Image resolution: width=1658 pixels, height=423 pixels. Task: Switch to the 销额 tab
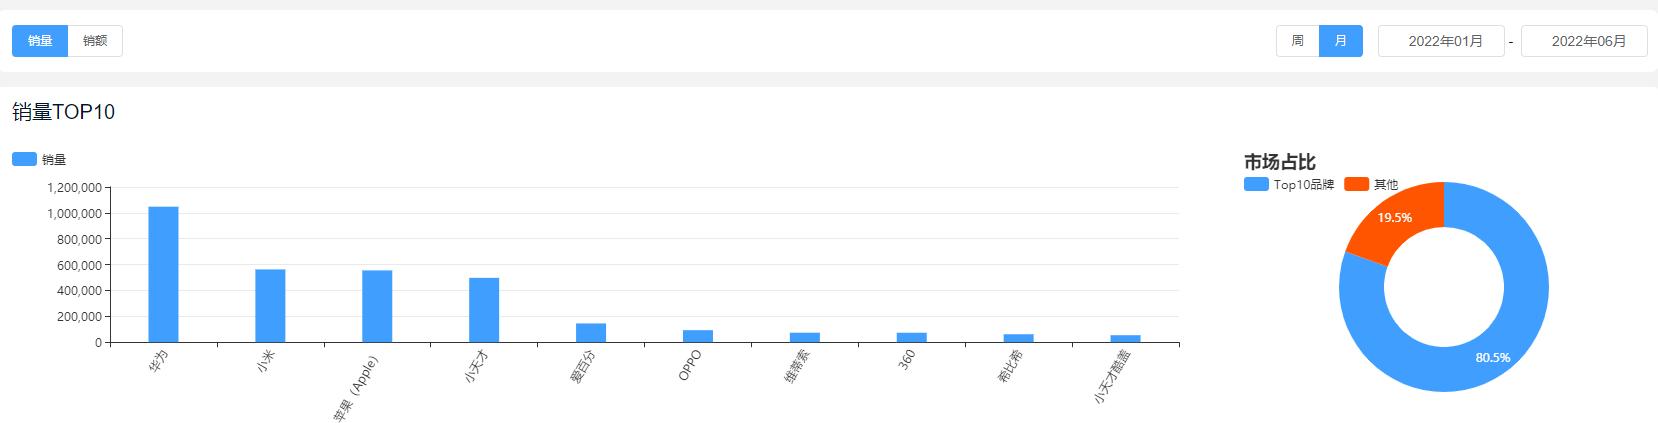[95, 41]
